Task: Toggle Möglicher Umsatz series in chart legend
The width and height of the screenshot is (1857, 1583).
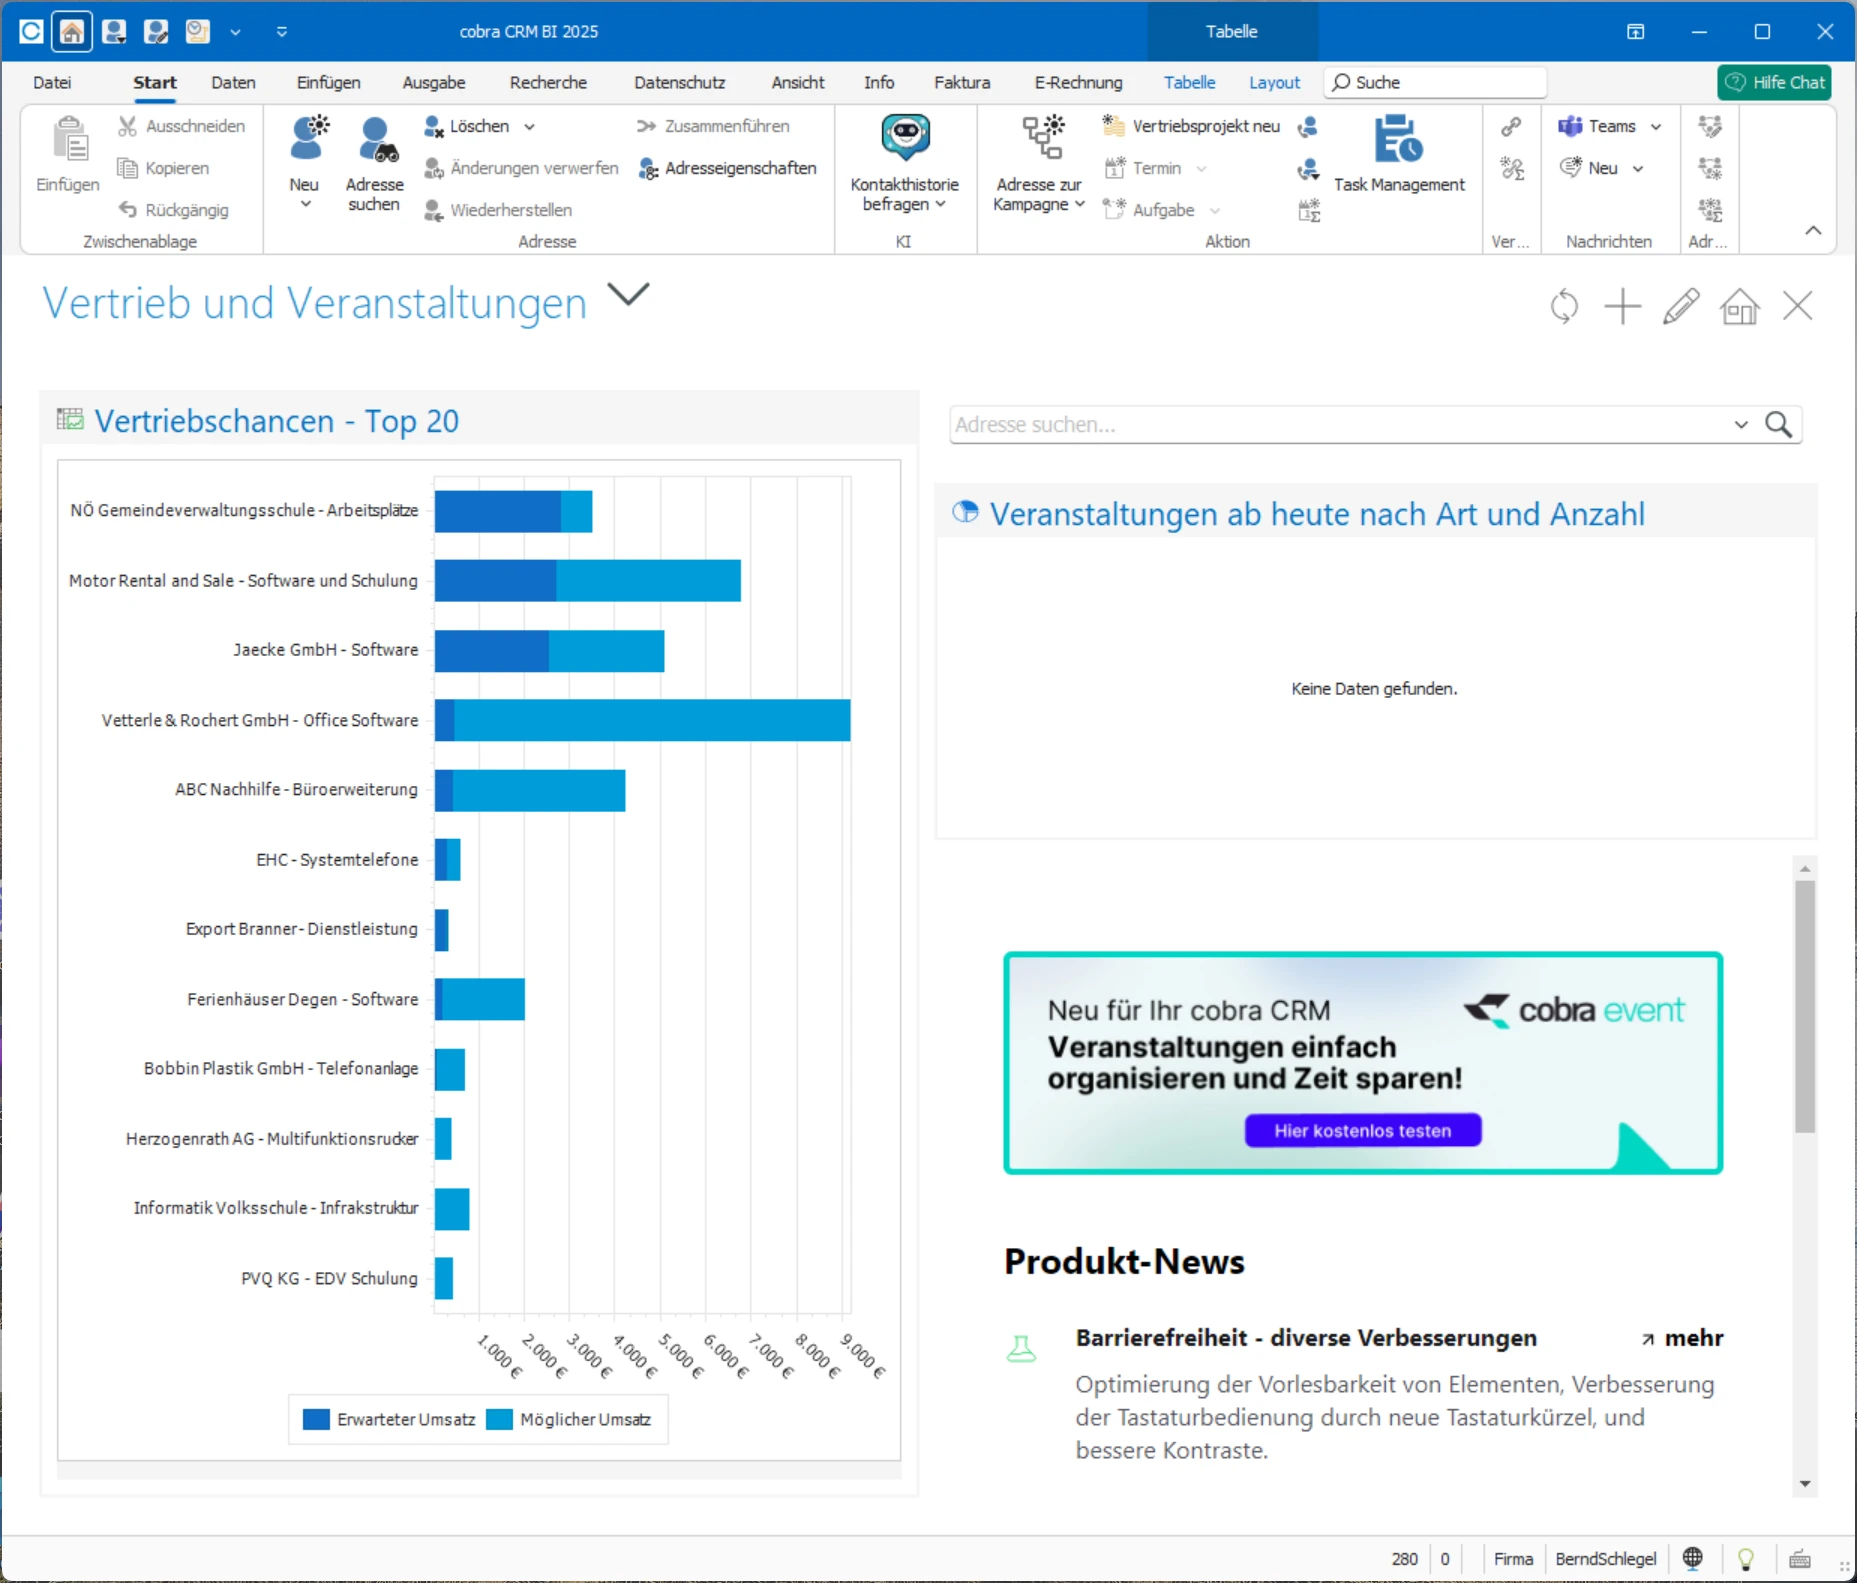Action: [x=569, y=1419]
